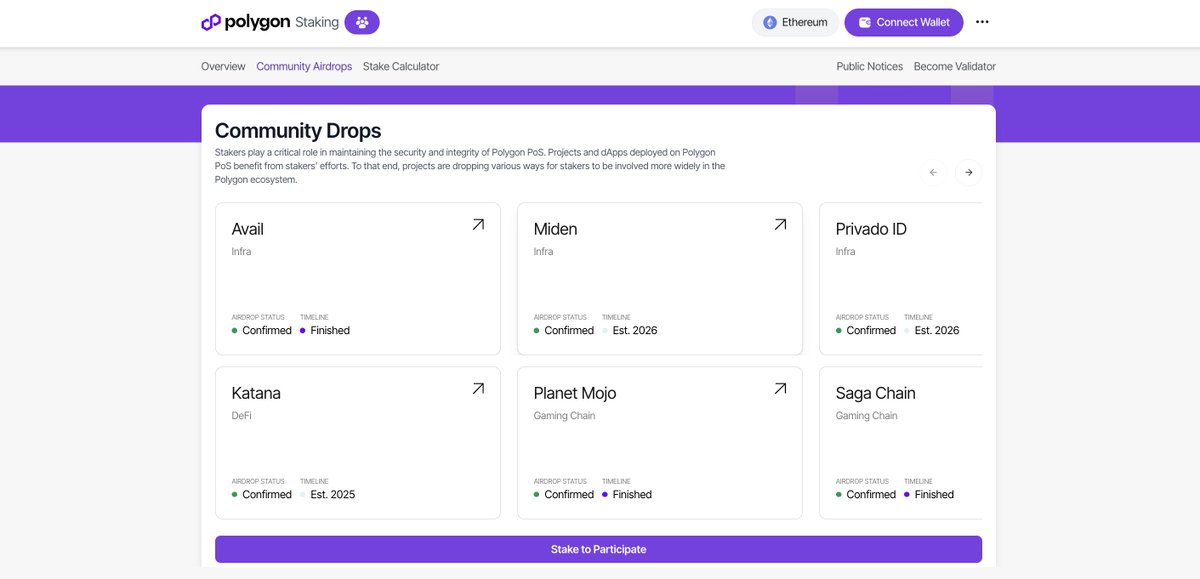The height and width of the screenshot is (579, 1200).
Task: Click the Katana card title
Action: click(x=256, y=393)
